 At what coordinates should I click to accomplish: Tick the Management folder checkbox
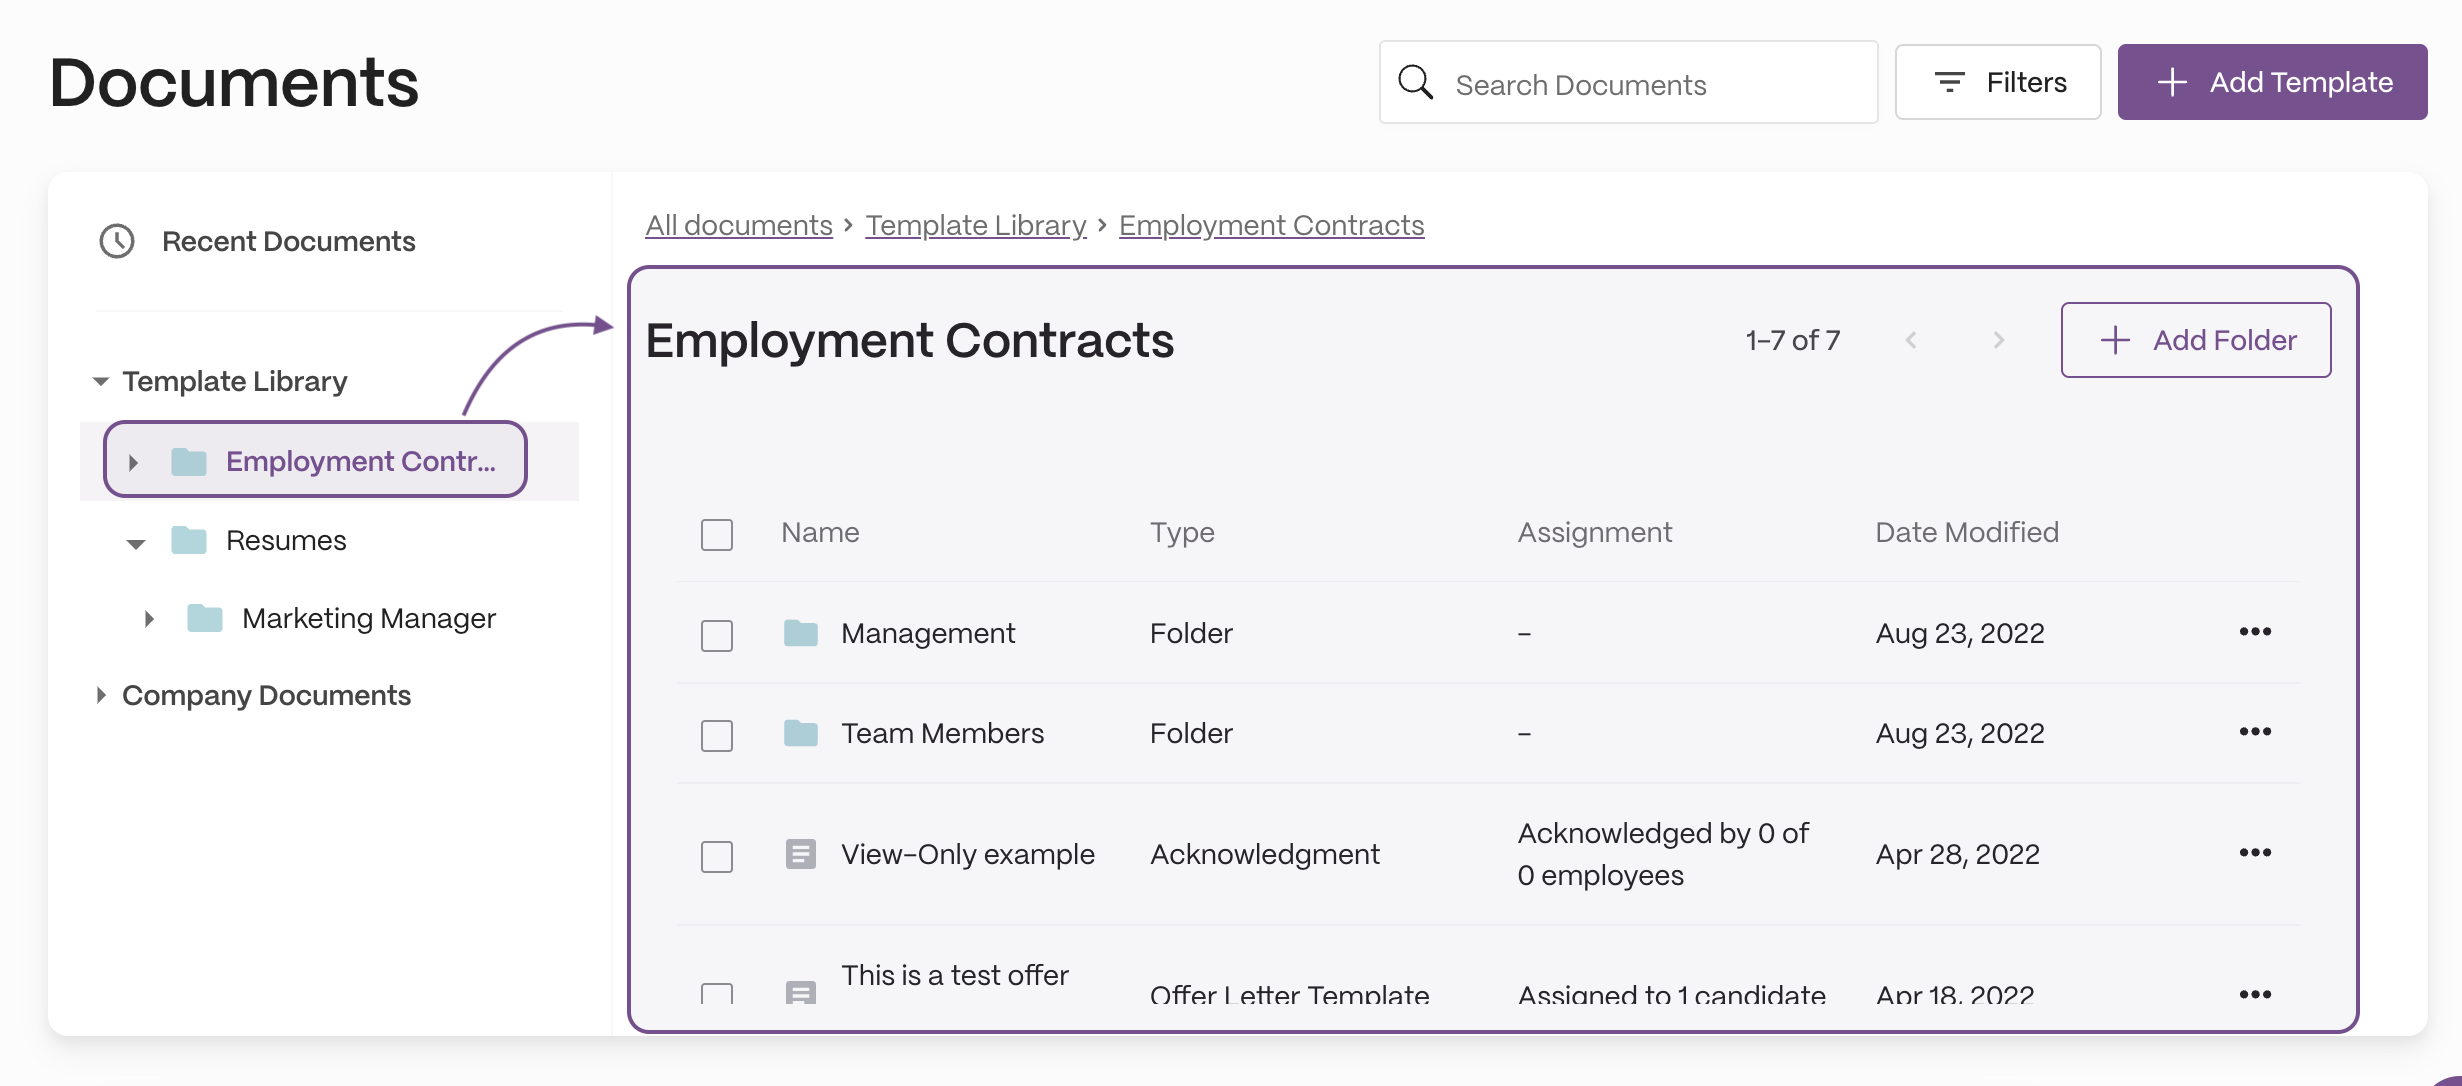tap(717, 635)
